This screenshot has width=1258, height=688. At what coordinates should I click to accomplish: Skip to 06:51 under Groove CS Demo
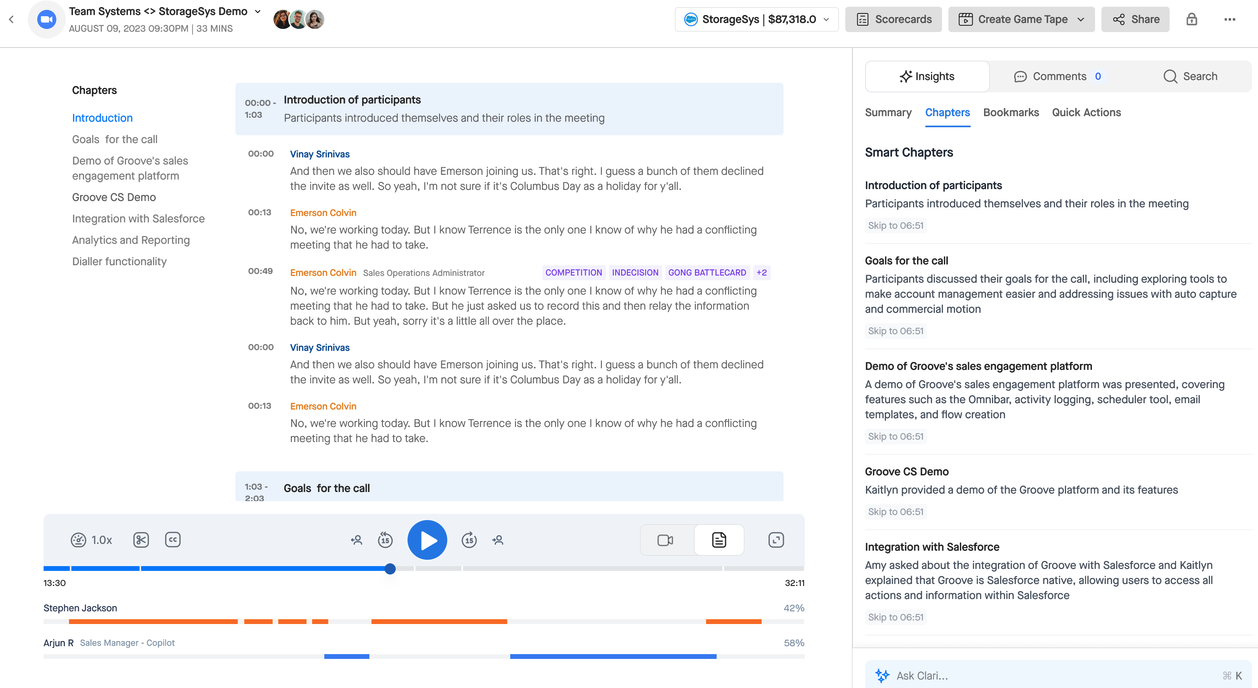(896, 512)
